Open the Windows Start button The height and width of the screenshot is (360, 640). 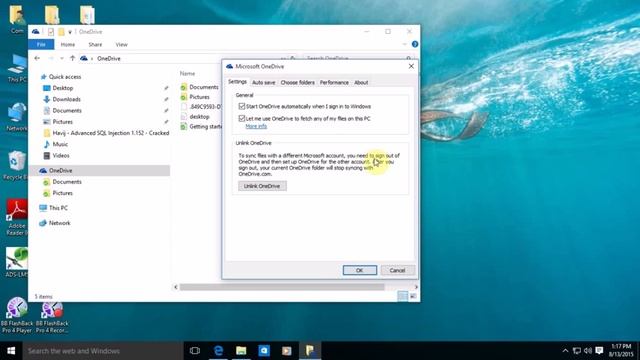(11, 351)
